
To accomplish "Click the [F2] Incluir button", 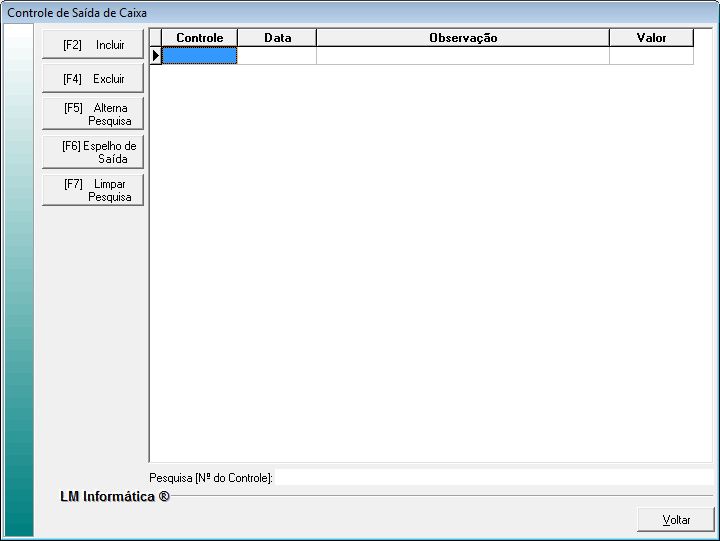I will tap(93, 45).
